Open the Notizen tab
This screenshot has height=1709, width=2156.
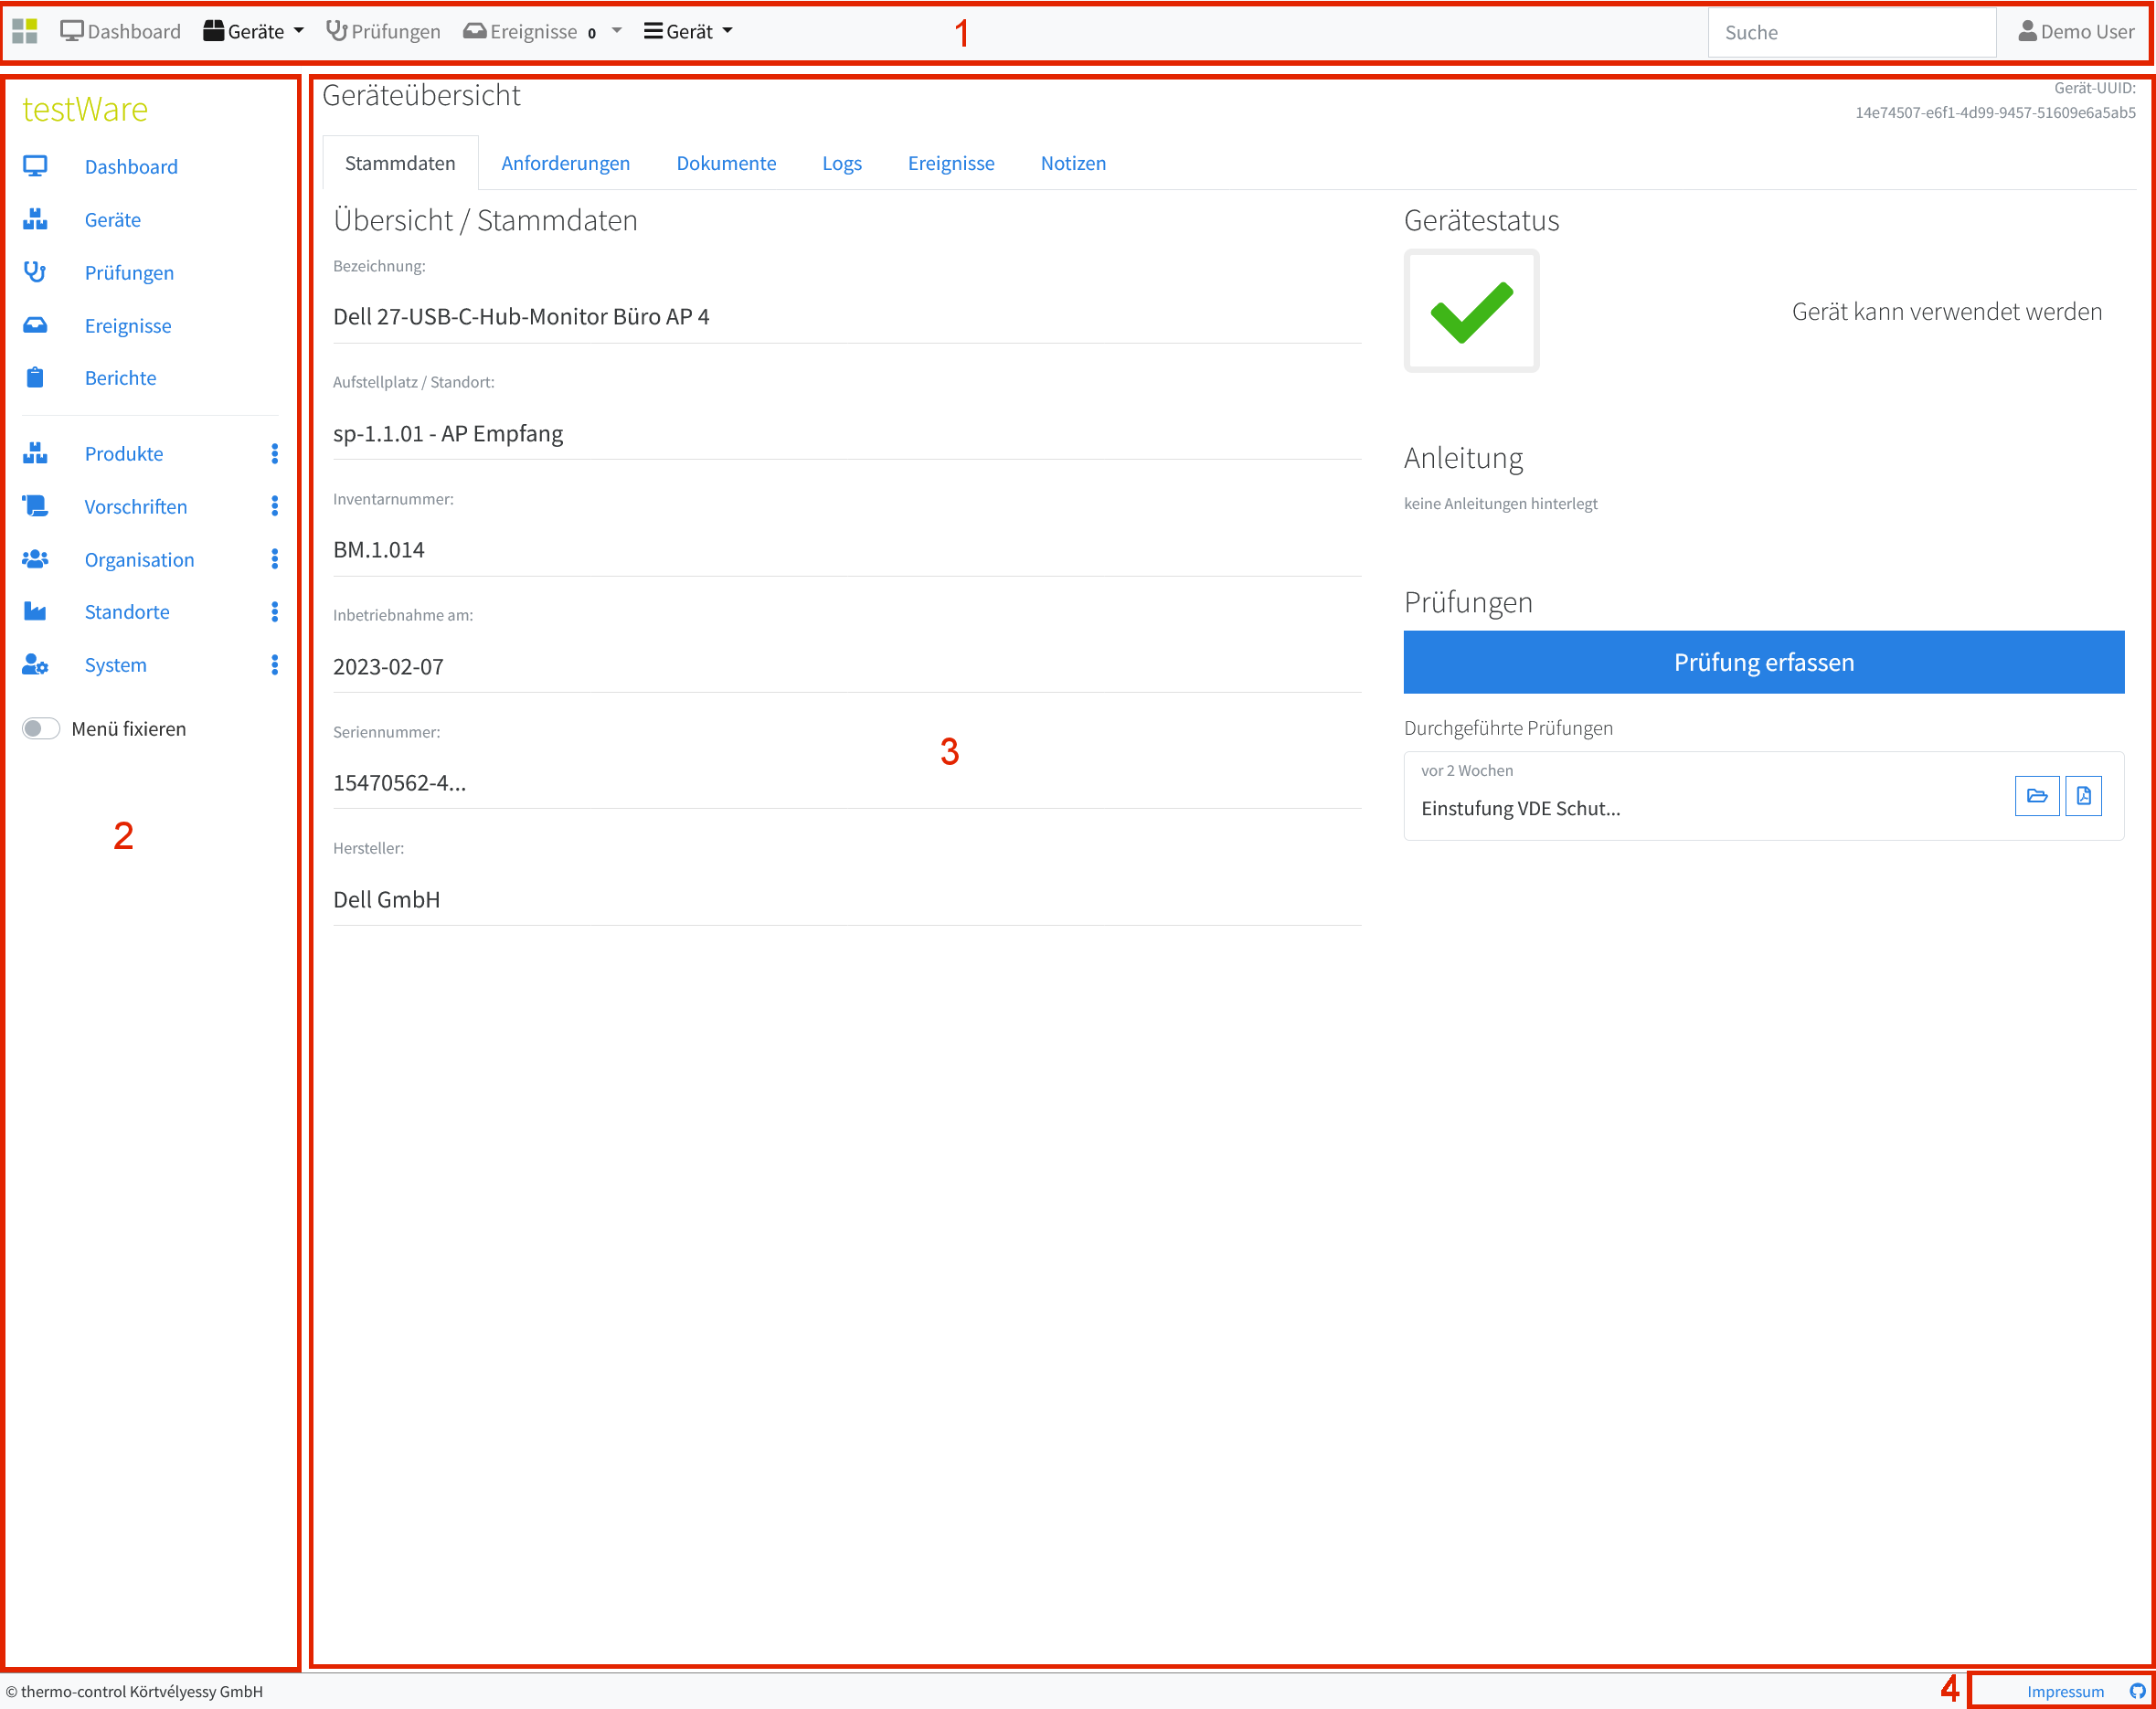(x=1073, y=162)
